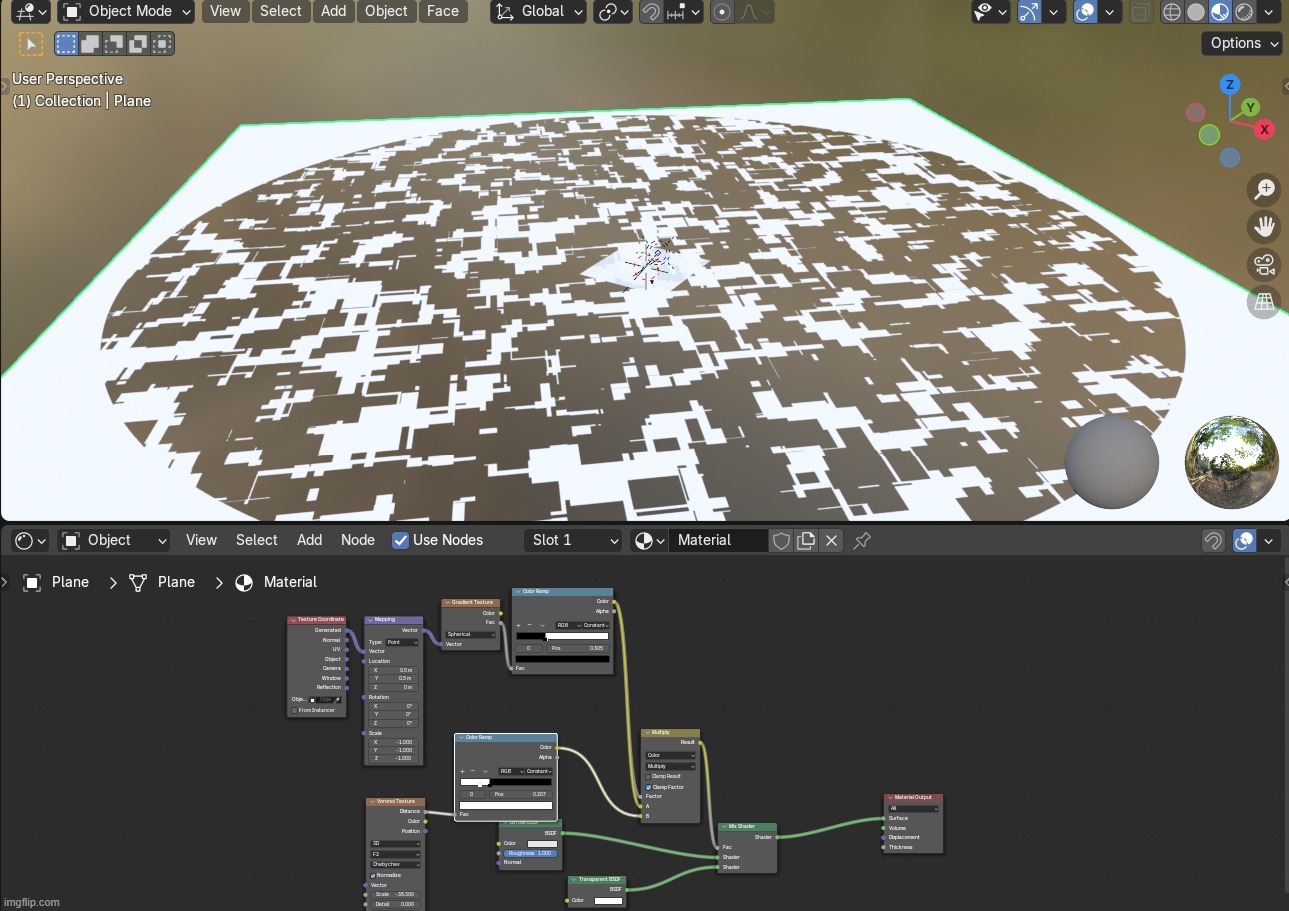Click the Roughness slider in Diffuse BSDF
Image resolution: width=1289 pixels, height=911 pixels.
coord(530,853)
